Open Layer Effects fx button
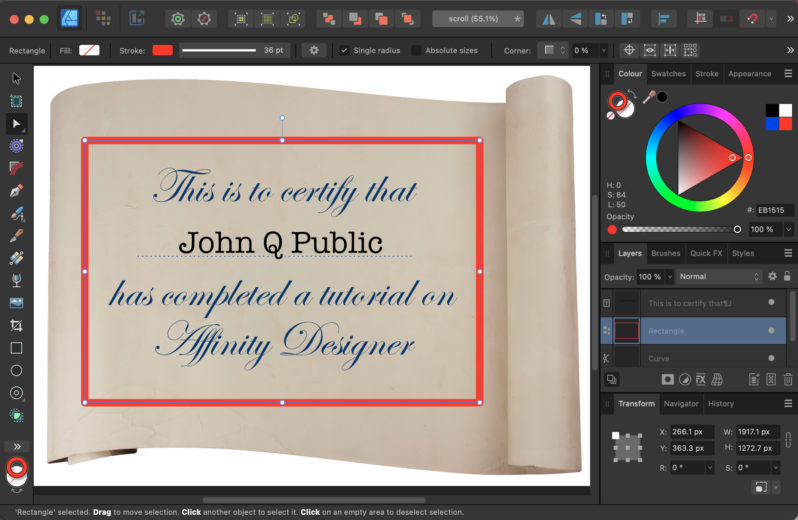 701,379
